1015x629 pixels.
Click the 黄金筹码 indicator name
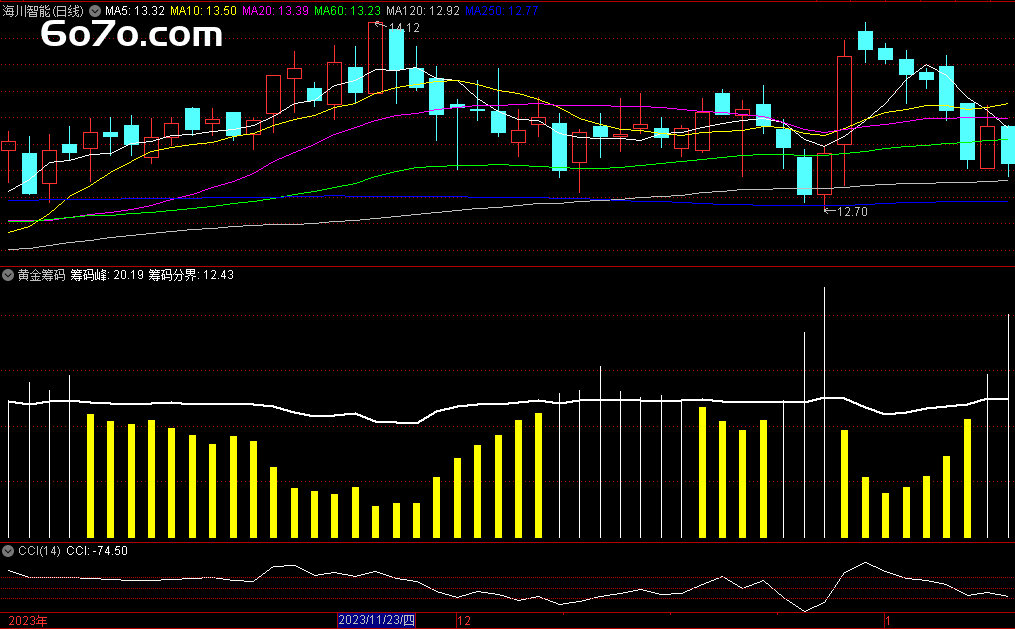[x=41, y=275]
